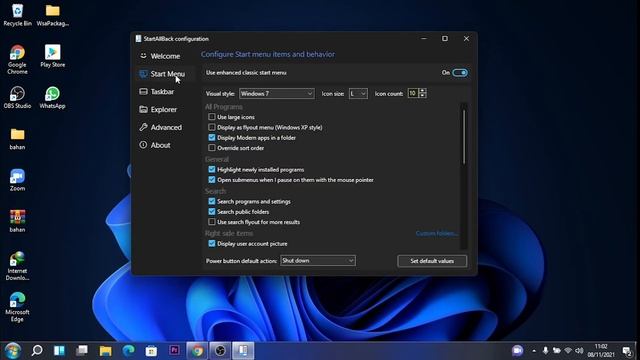Uncheck Highlight newly installed programs
This screenshot has height=360, width=640.
pyautogui.click(x=211, y=169)
